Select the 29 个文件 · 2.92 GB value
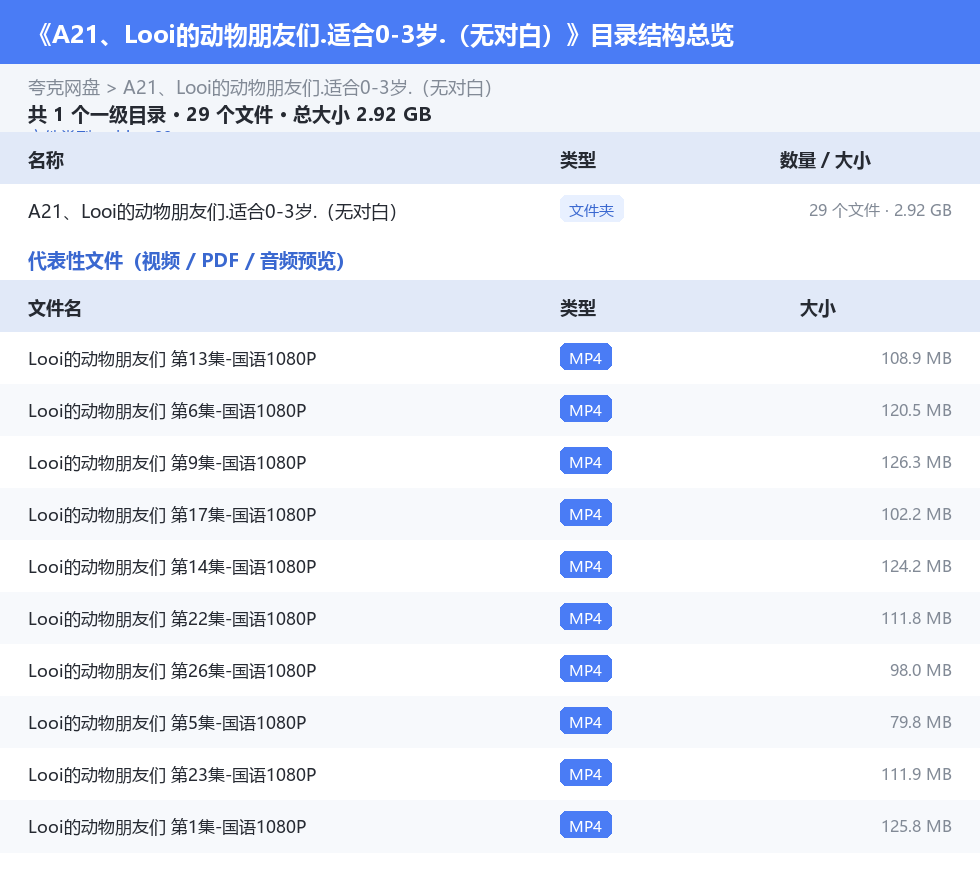 click(880, 210)
